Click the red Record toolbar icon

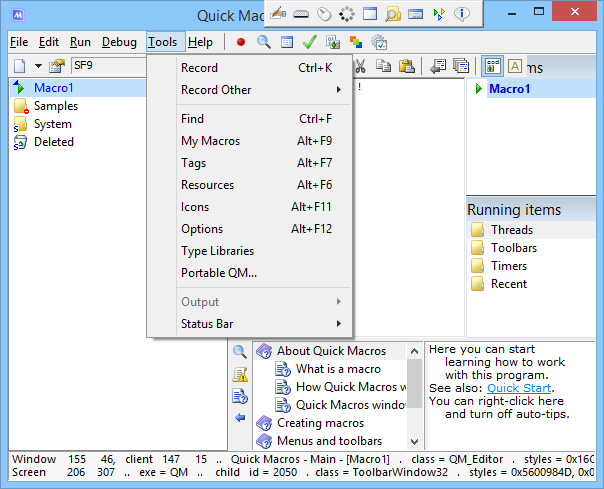coord(241,42)
